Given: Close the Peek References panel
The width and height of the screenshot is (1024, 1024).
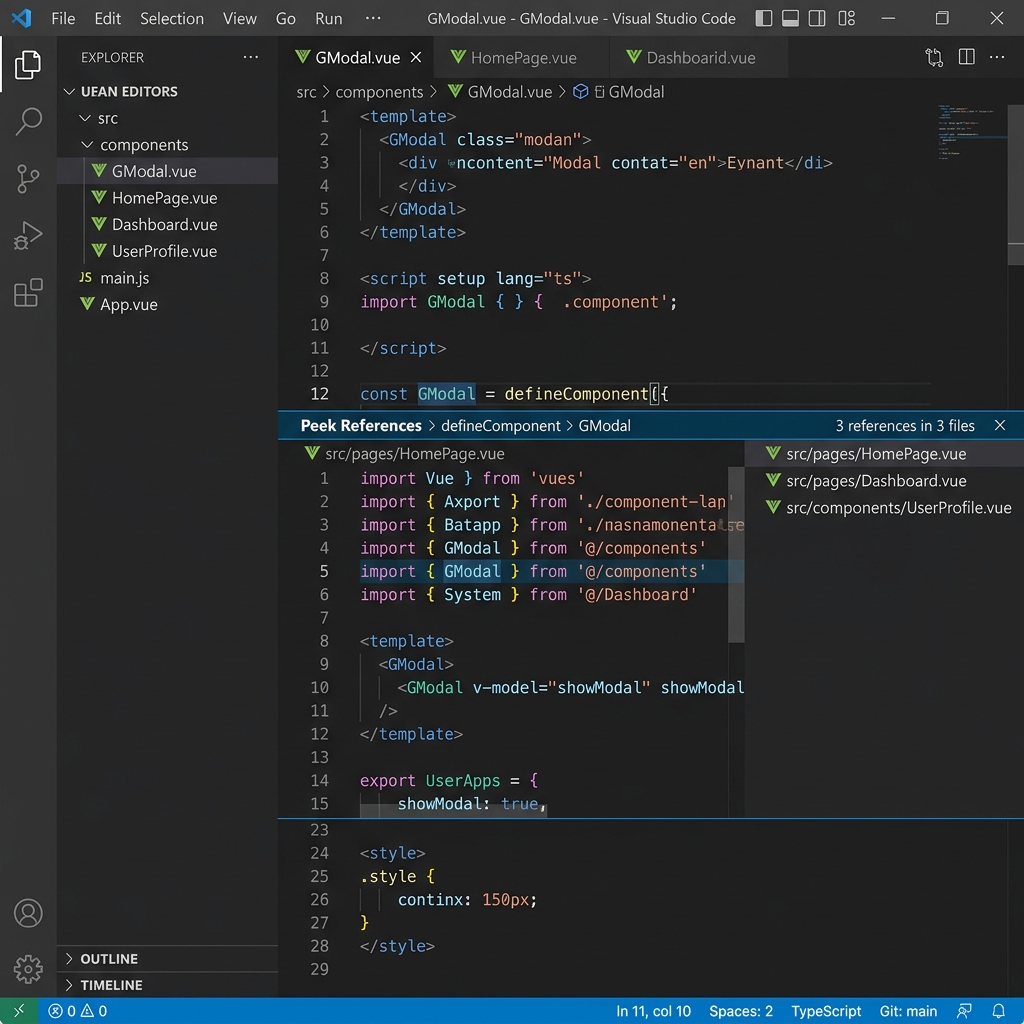Looking at the screenshot, I should (x=1000, y=426).
